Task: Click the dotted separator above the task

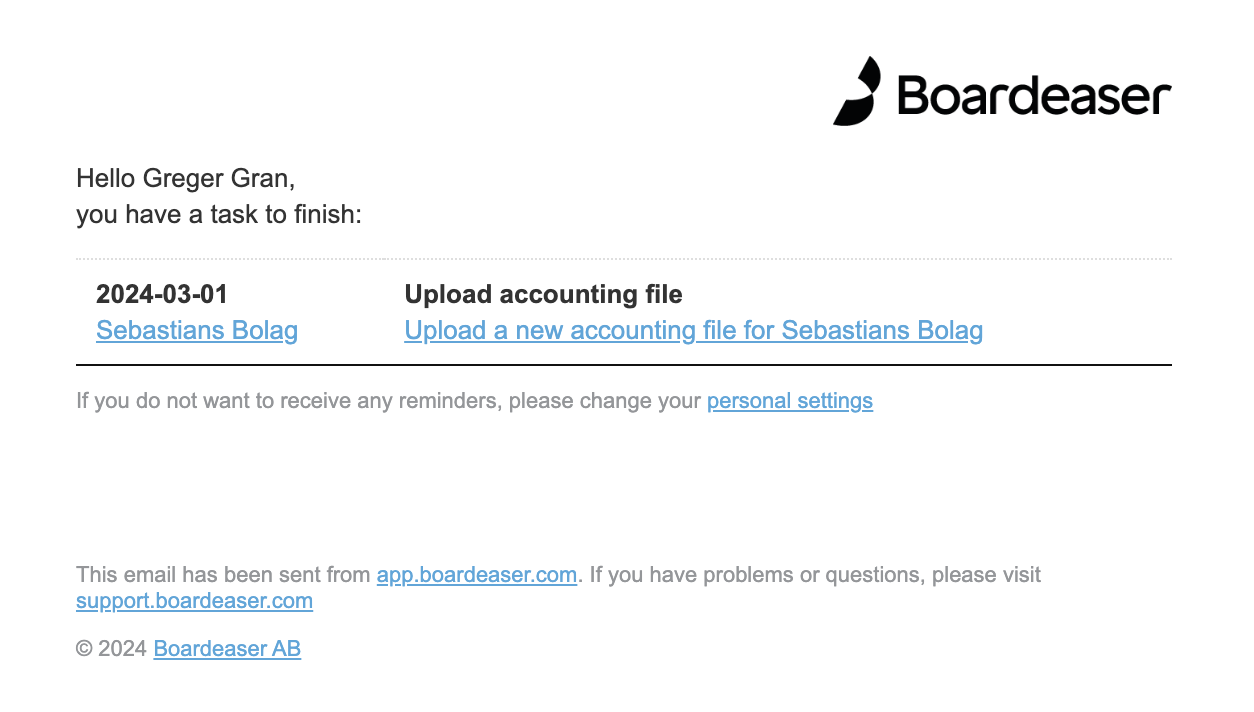Action: click(x=624, y=259)
